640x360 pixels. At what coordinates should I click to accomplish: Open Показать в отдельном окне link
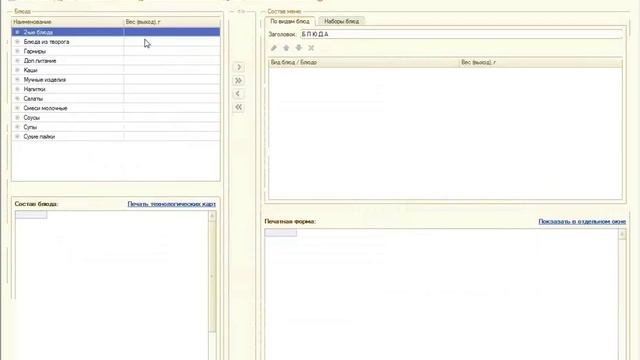(x=582, y=221)
